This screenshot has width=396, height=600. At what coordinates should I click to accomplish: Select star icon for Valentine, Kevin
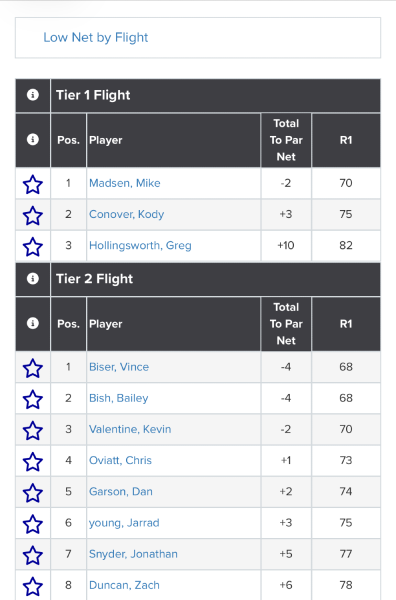pos(33,430)
